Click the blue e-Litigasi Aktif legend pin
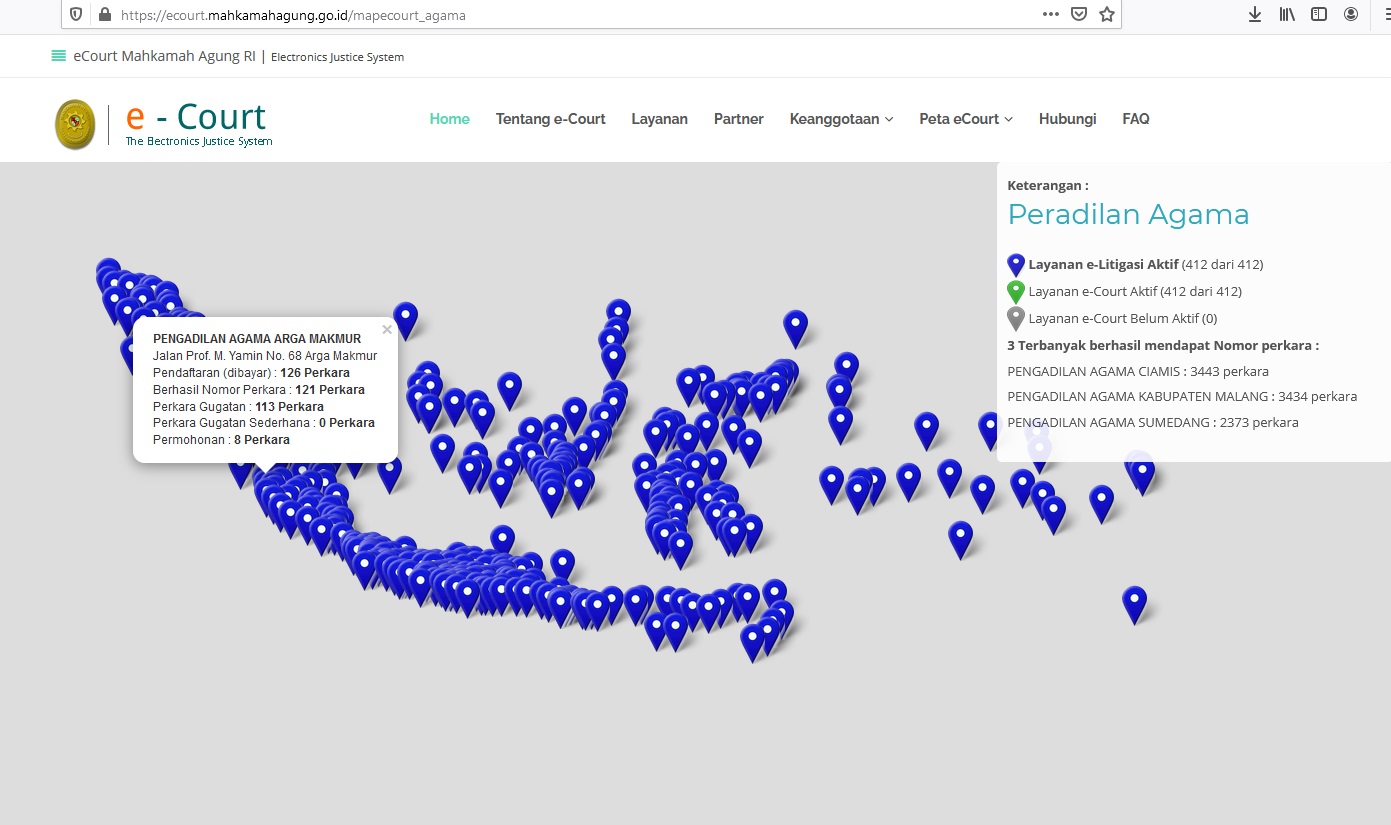The image size is (1391, 825). click(x=1016, y=265)
